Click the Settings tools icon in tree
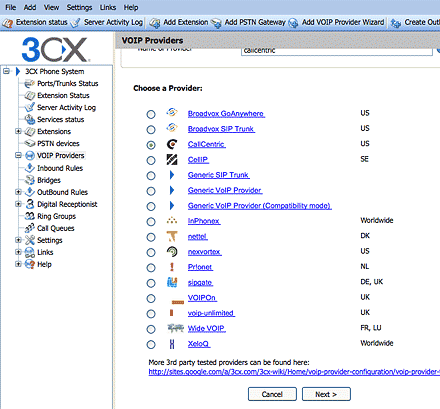The width and height of the screenshot is (440, 409). [30, 240]
